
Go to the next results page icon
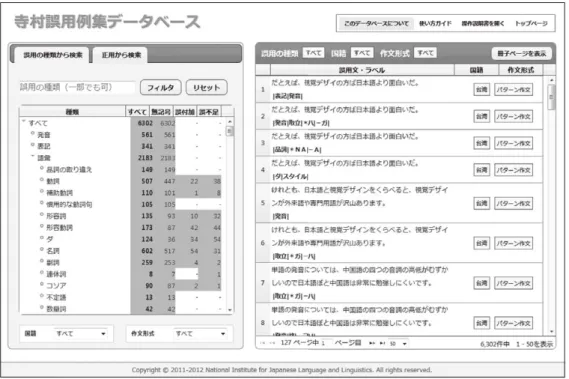coord(372,343)
